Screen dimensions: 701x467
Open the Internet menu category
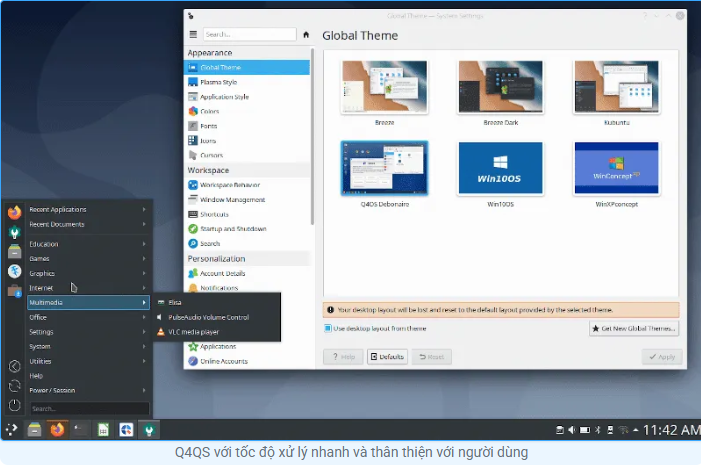click(x=88, y=288)
